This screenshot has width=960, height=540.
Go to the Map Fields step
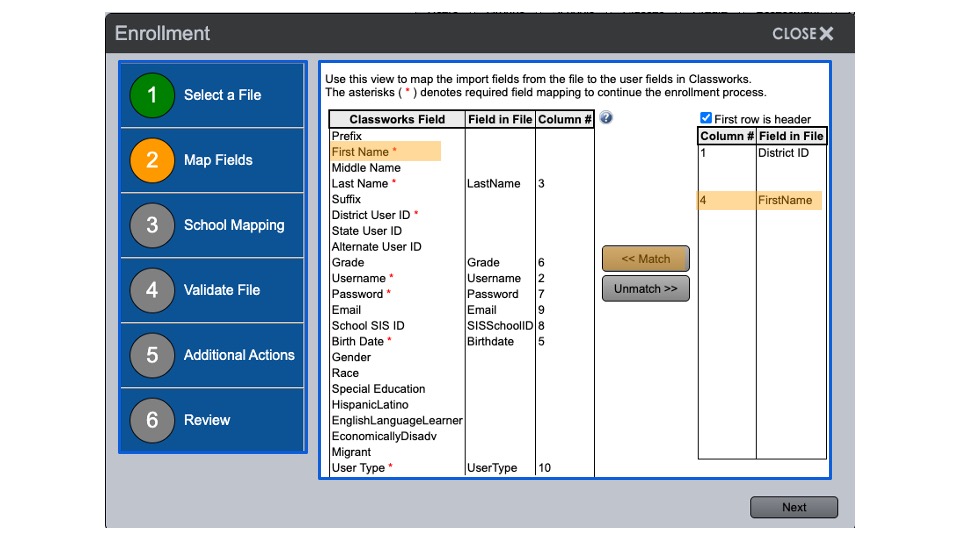tap(212, 160)
